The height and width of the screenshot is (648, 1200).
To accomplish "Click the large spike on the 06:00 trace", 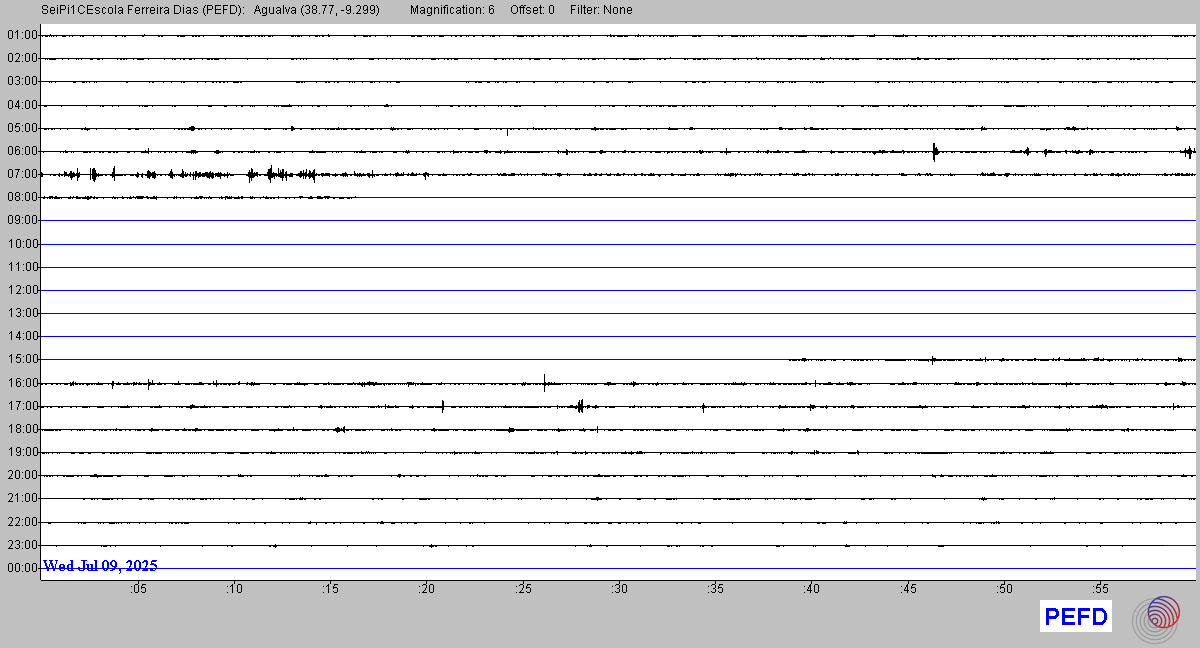I will click(934, 152).
